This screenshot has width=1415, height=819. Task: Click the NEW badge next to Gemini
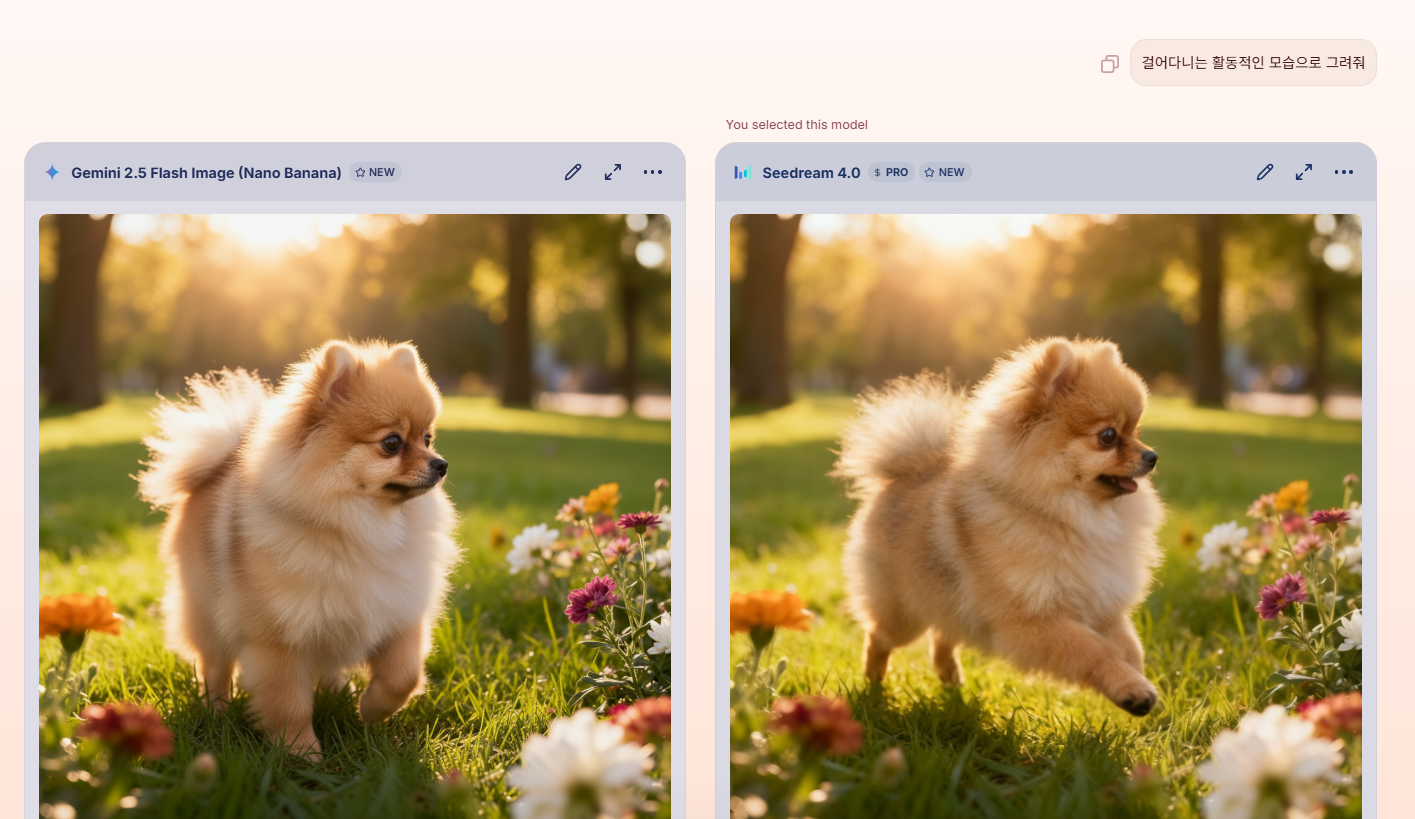(376, 172)
